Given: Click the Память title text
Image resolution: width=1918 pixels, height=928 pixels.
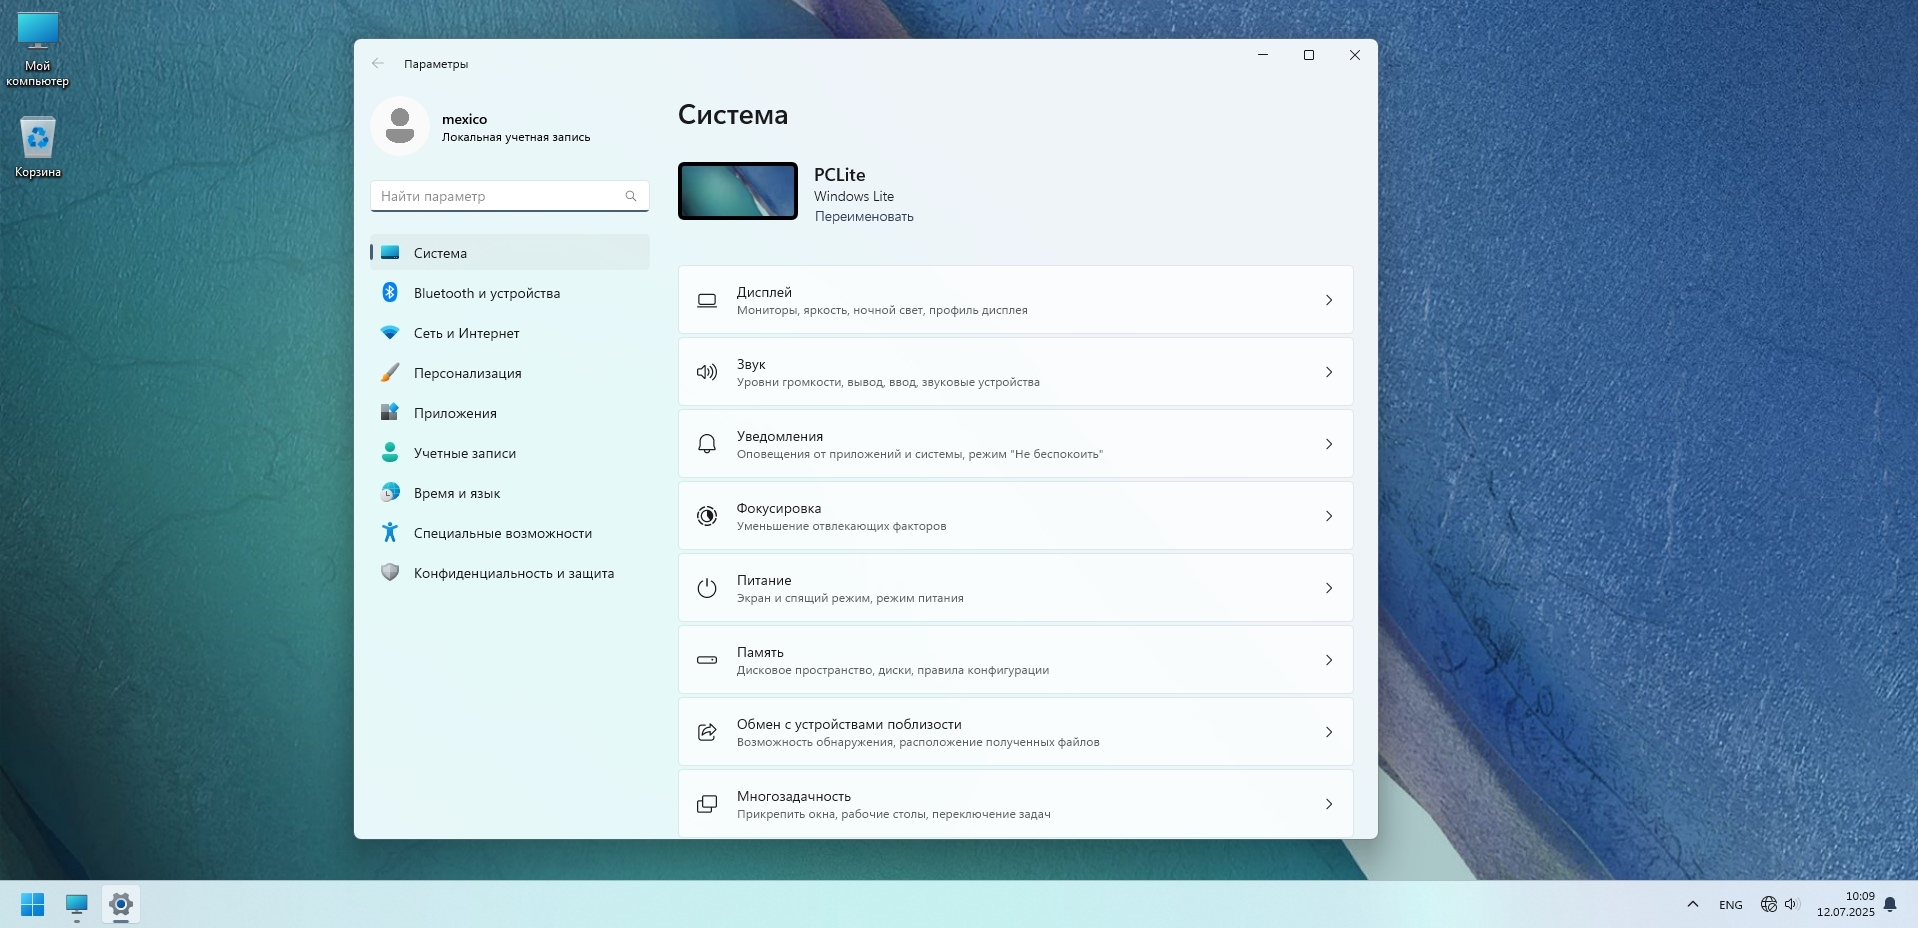Looking at the screenshot, I should tap(760, 652).
